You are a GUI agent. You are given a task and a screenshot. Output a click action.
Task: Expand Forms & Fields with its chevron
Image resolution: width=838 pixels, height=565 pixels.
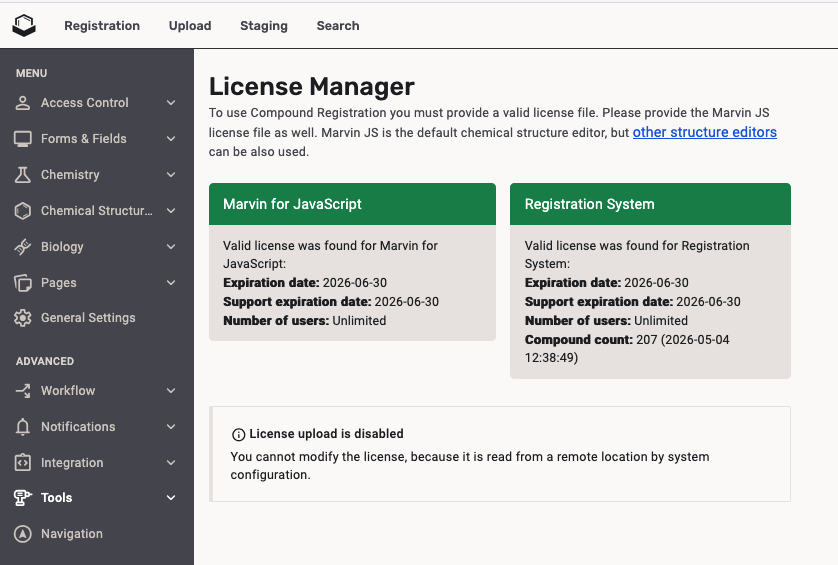point(171,139)
